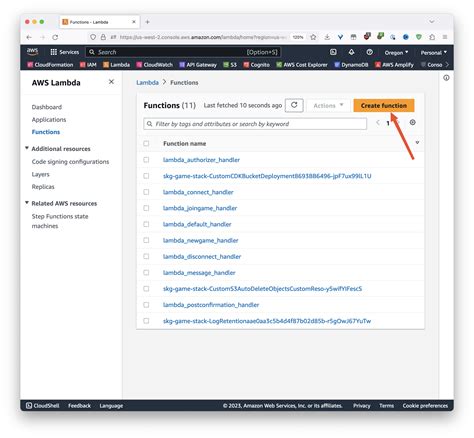The image size is (474, 438).
Task: Open the info panel icon
Action: click(x=446, y=78)
